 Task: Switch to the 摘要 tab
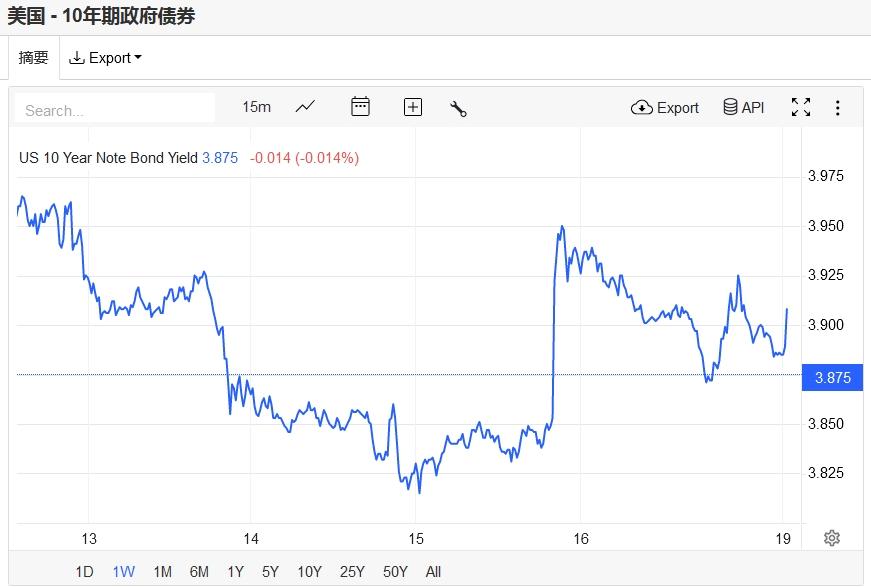click(x=34, y=58)
